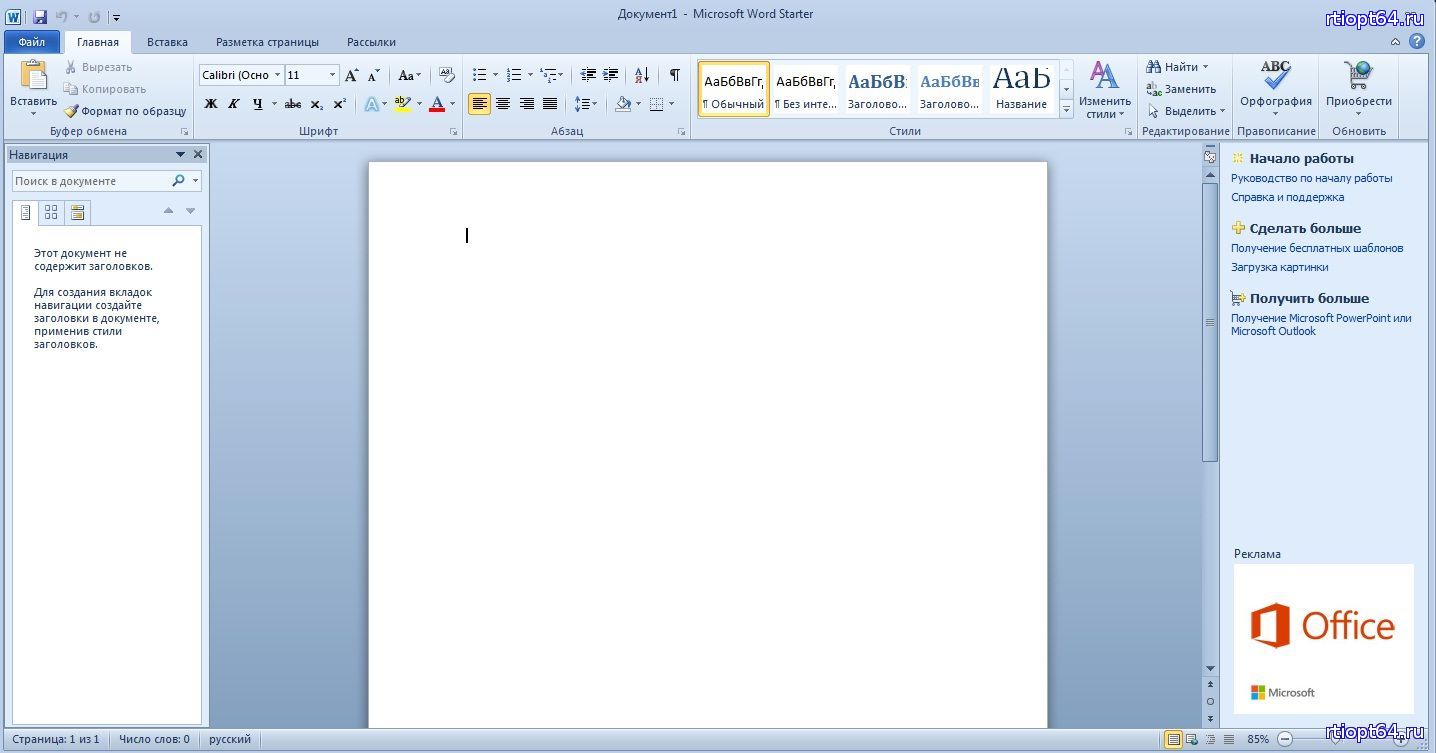Viewport: 1436px width, 753px height.
Task: Toggle italic К formatting
Action: pyautogui.click(x=234, y=104)
